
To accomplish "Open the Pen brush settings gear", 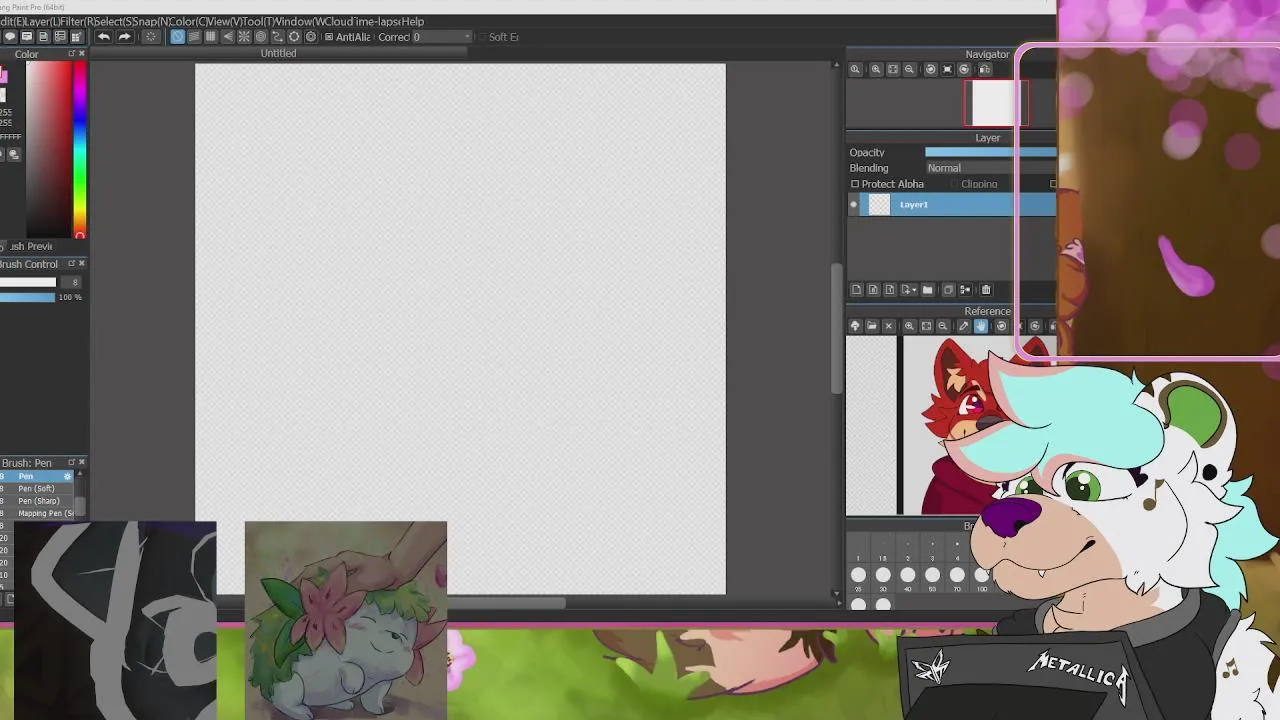I will (68, 476).
